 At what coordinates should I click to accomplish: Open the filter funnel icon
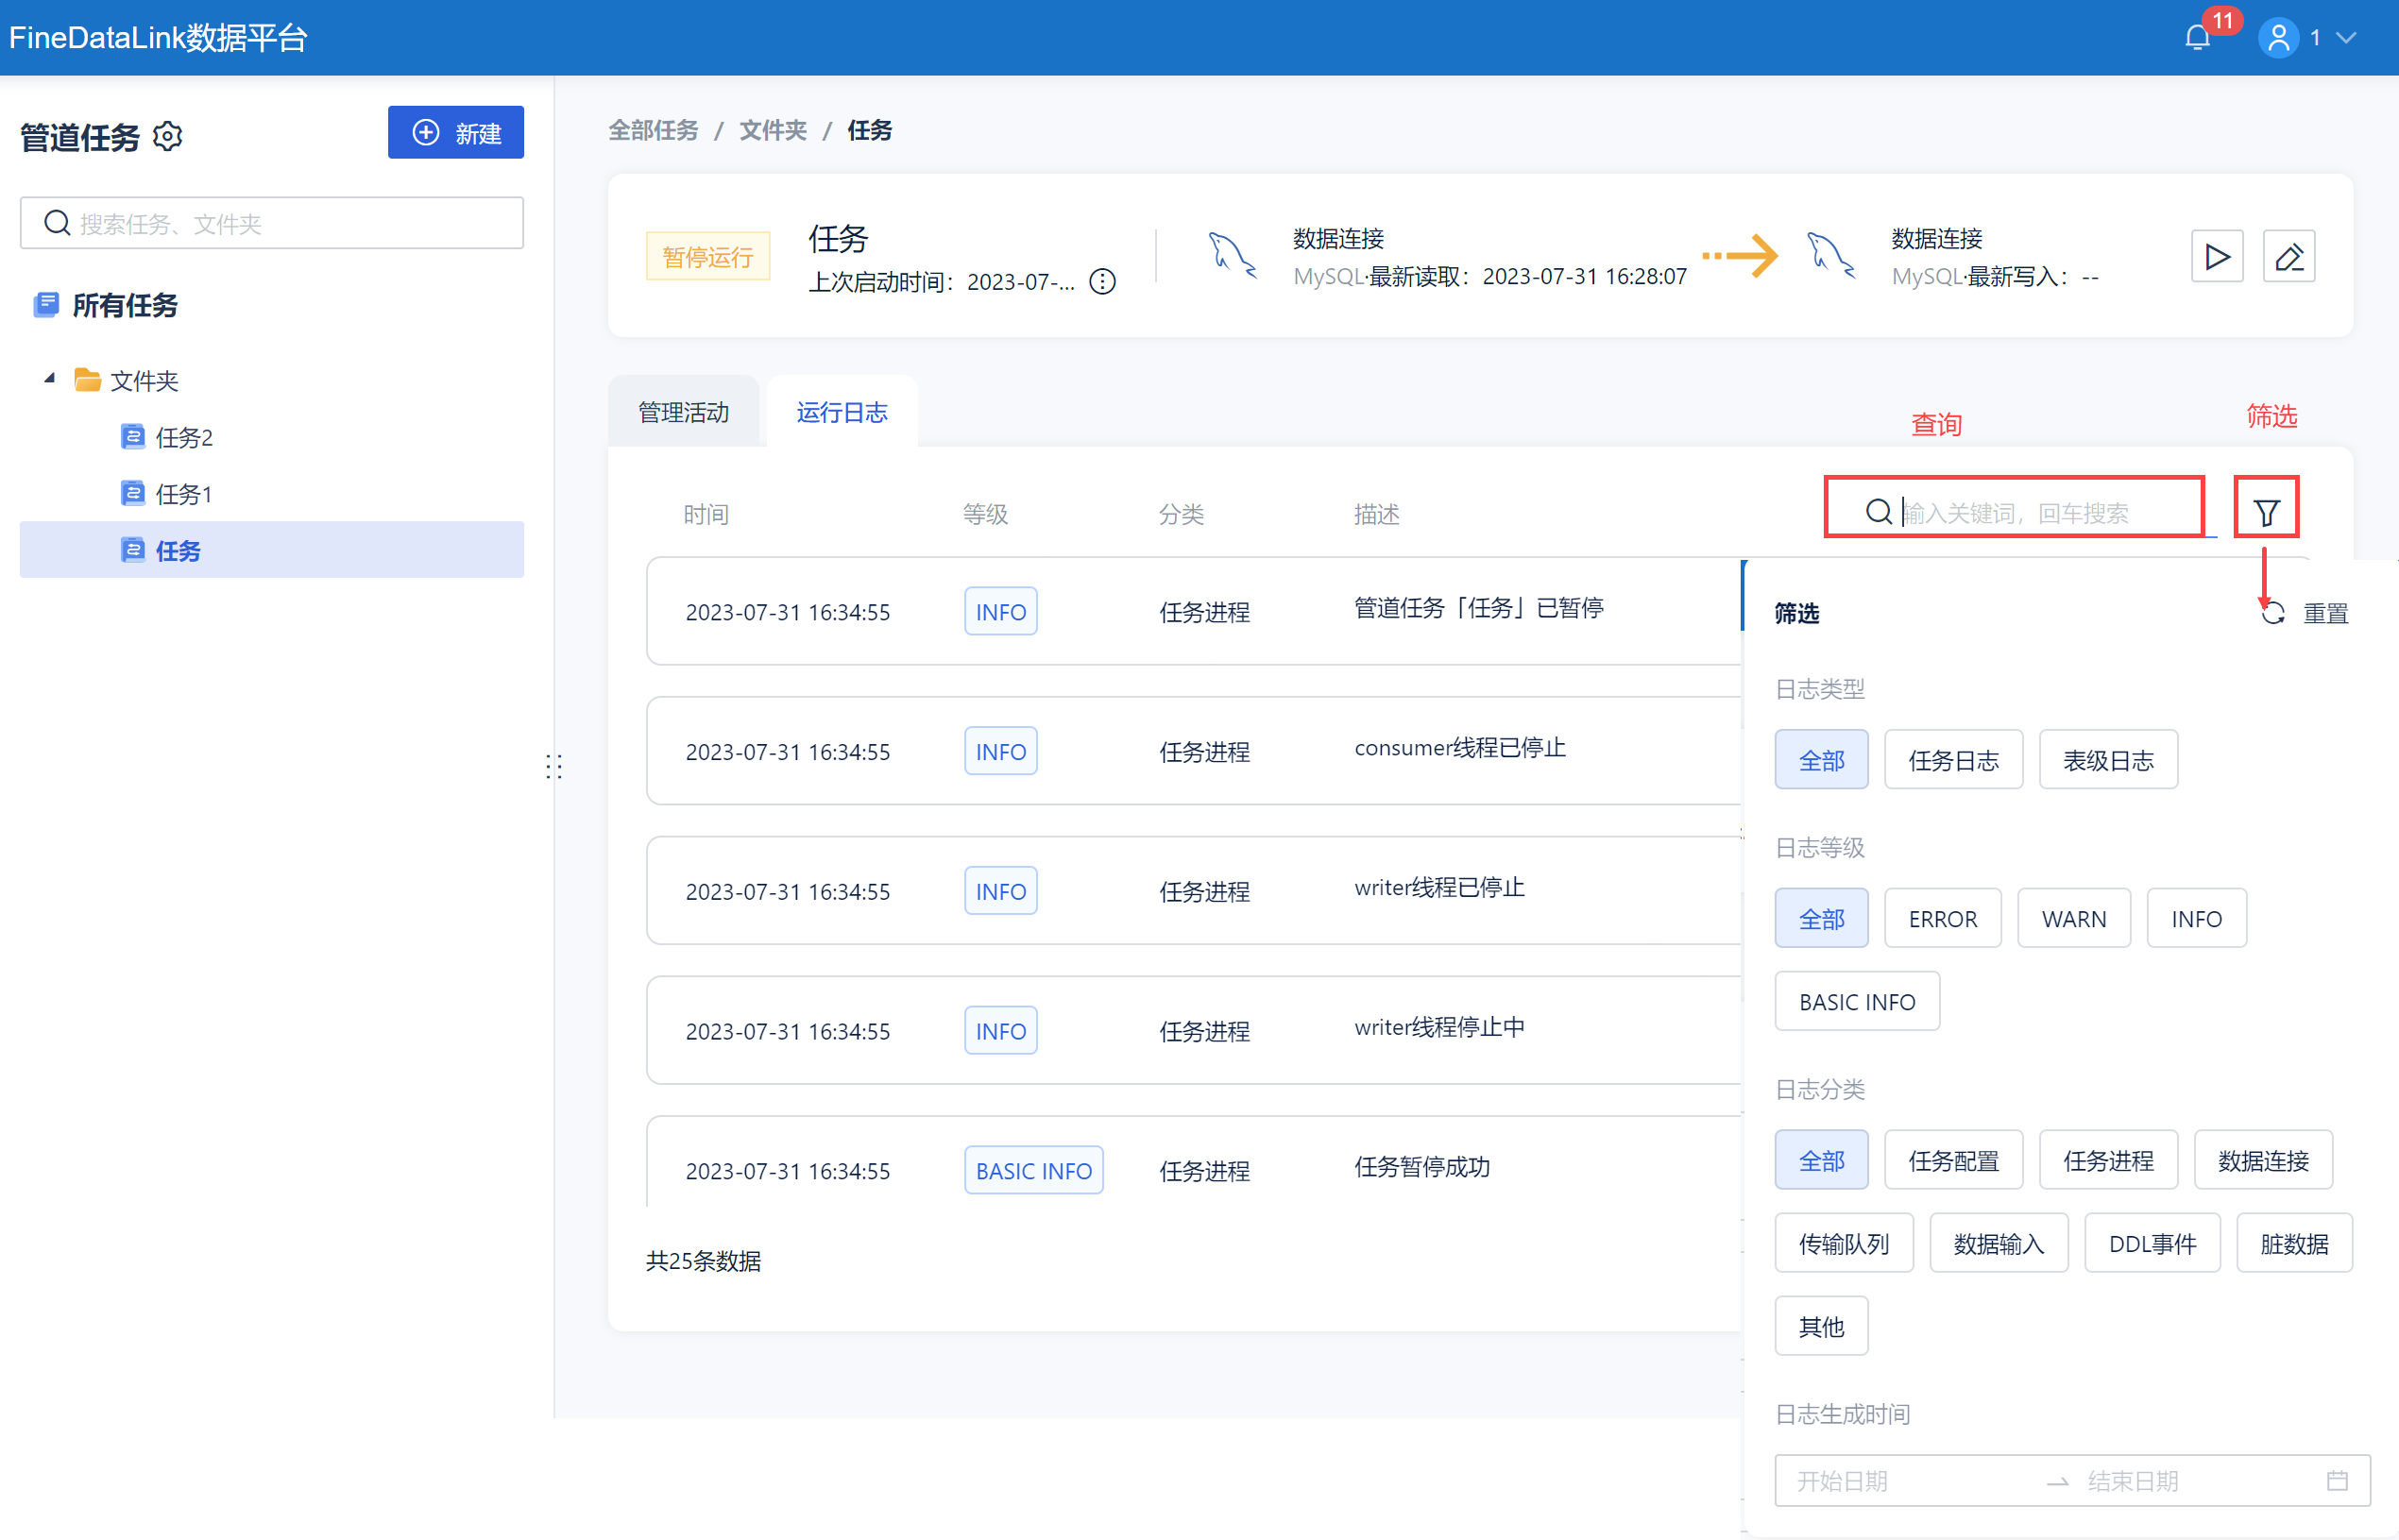[2265, 513]
